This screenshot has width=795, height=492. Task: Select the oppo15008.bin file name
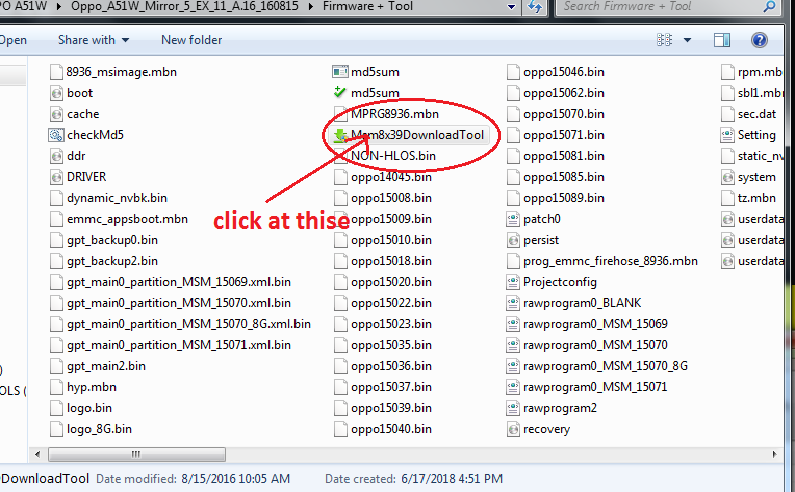(x=391, y=198)
